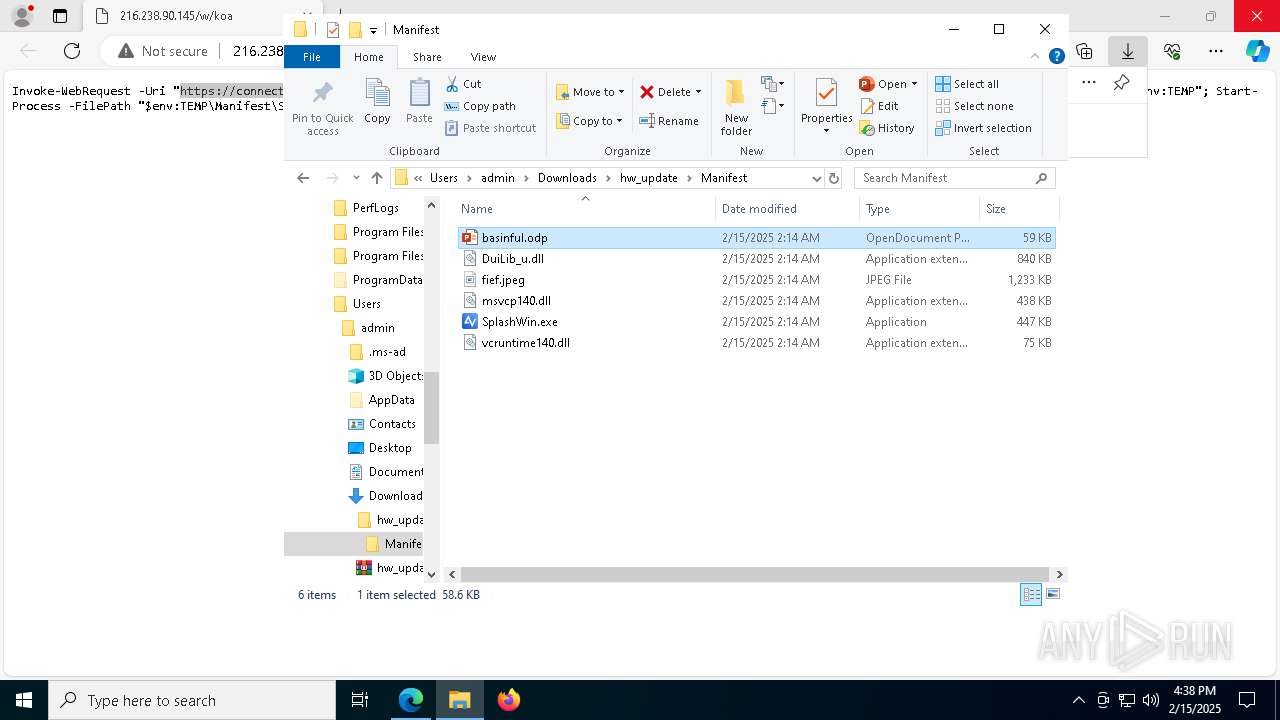Open recent locations dropdown
1280x720 pixels.
coord(355,178)
